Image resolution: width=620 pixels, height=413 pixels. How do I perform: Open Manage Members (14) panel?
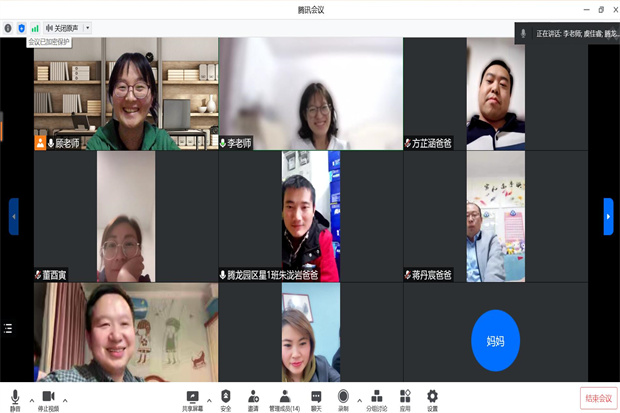tap(284, 397)
